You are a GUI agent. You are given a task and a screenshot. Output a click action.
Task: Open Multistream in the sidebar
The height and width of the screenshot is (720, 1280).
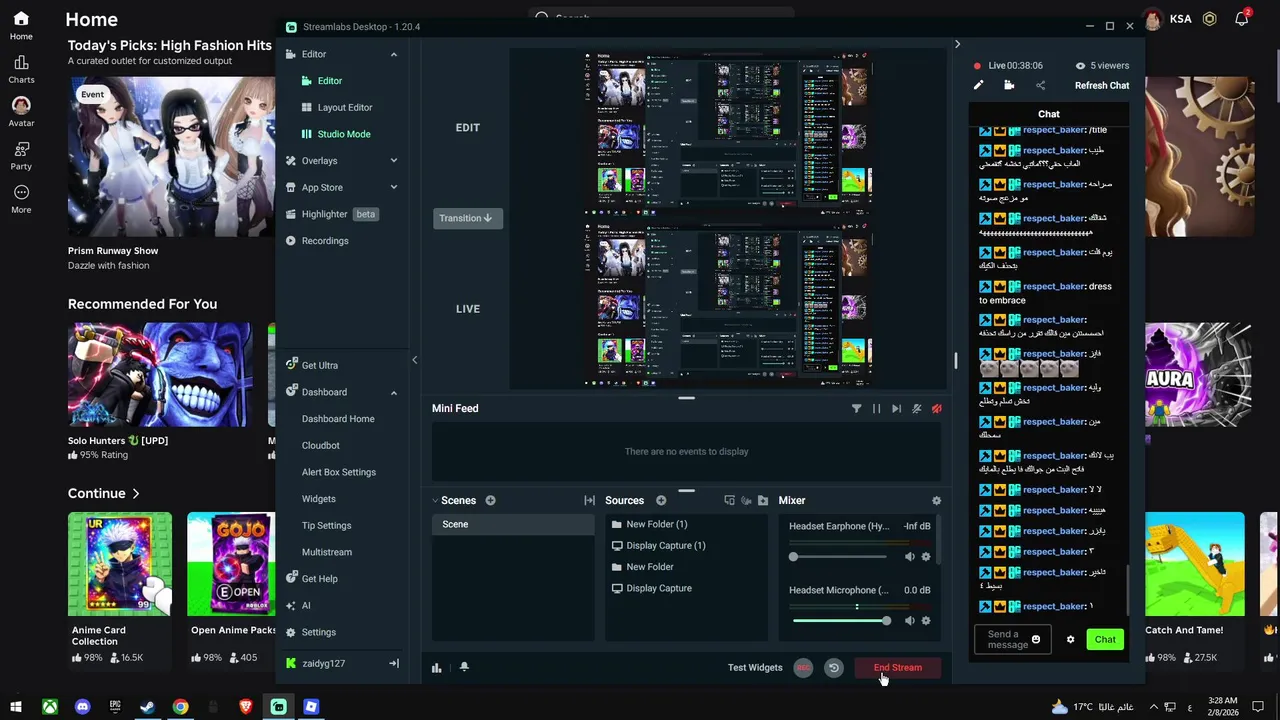point(327,552)
